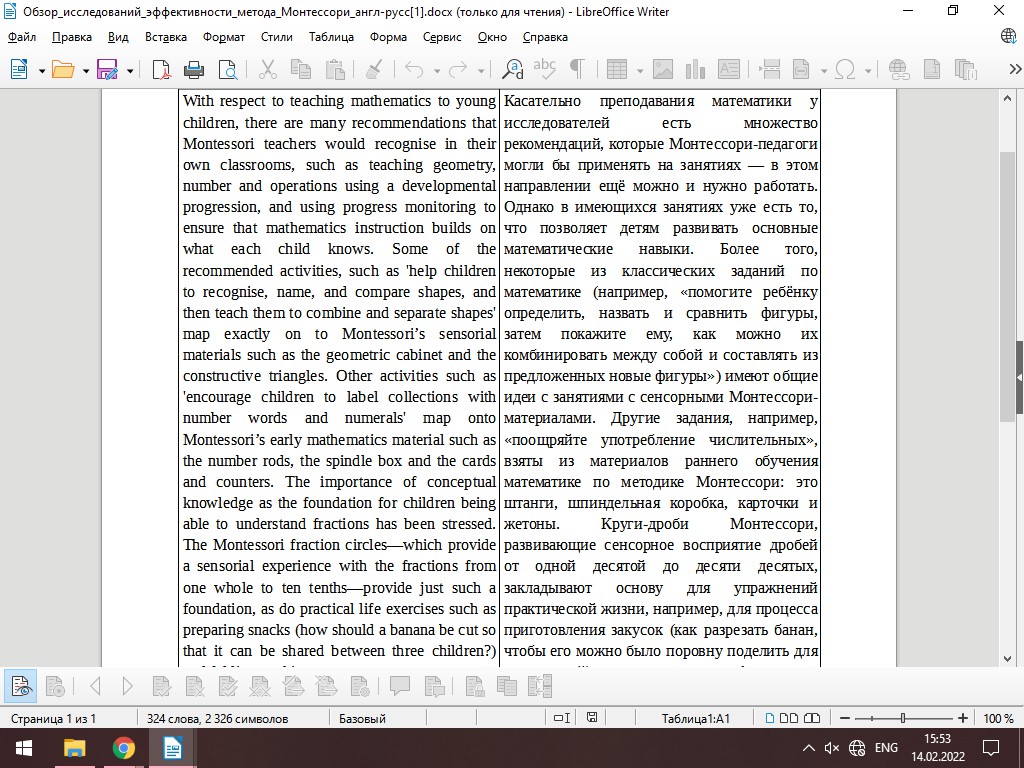Toggle Print Preview
1024x768 pixels.
tap(228, 69)
